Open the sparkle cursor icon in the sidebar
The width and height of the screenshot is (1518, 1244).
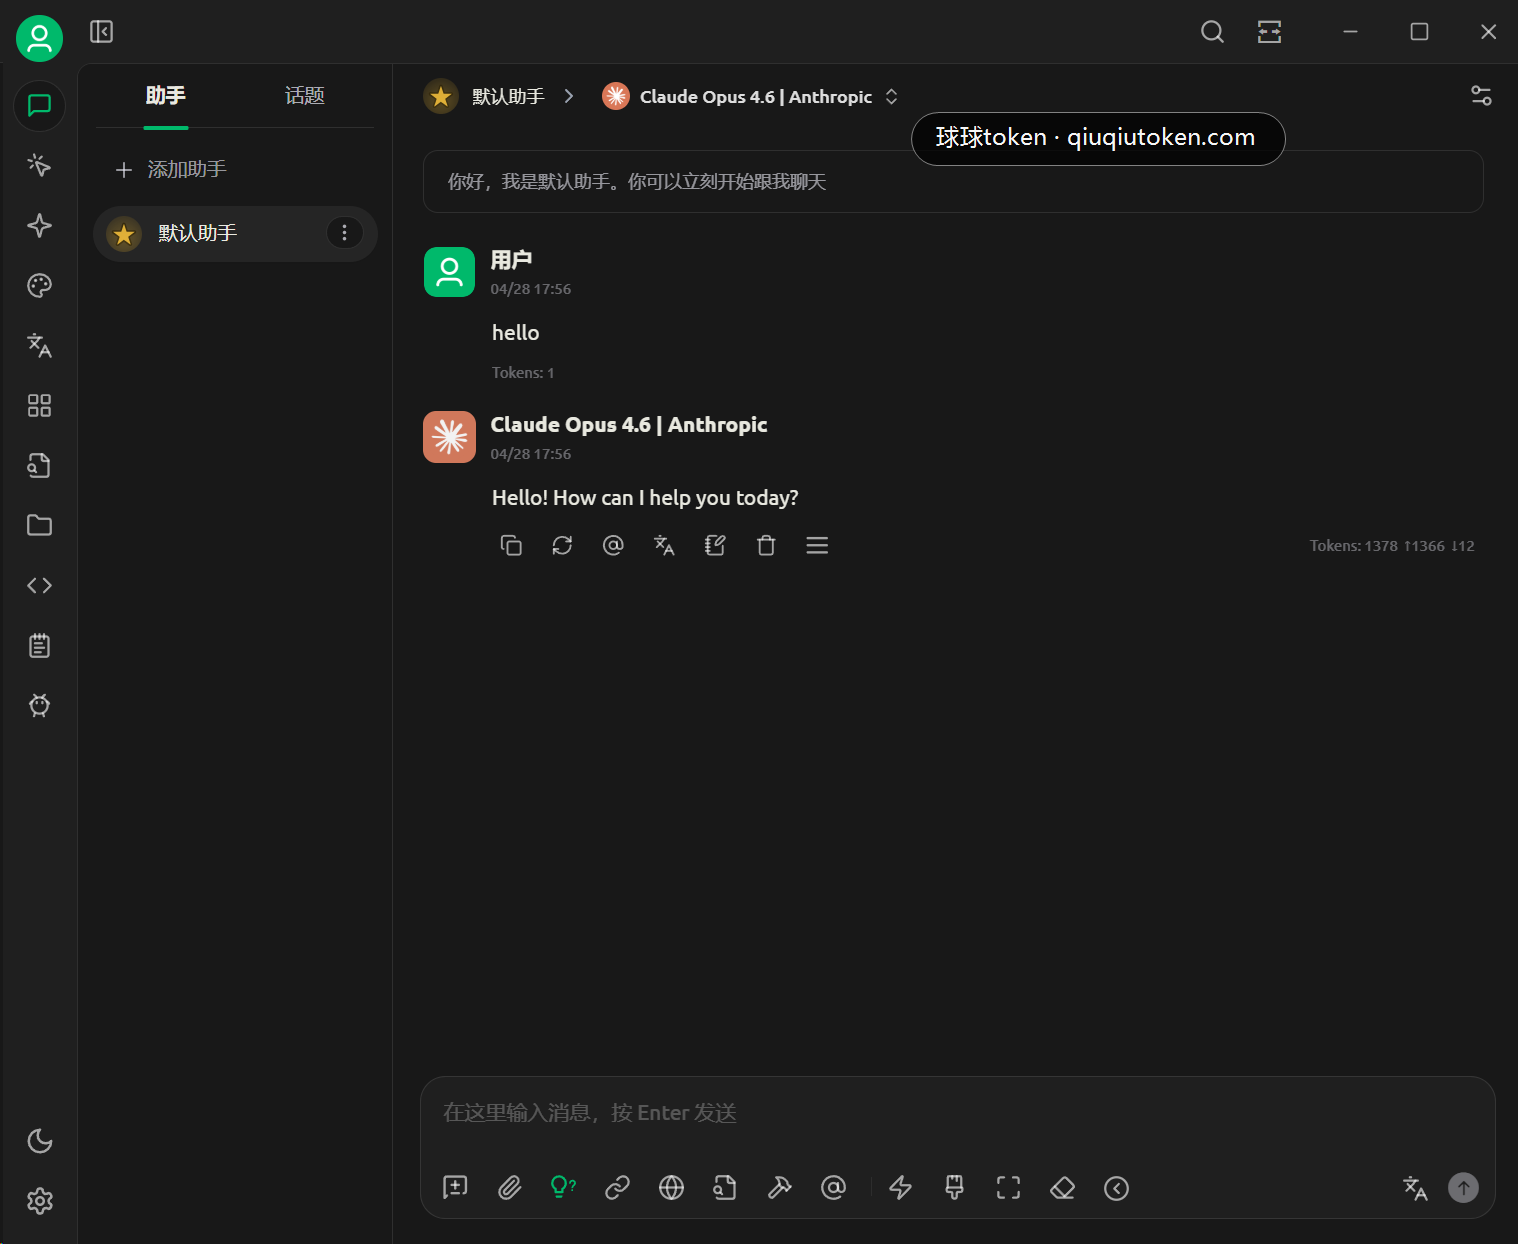pos(39,165)
